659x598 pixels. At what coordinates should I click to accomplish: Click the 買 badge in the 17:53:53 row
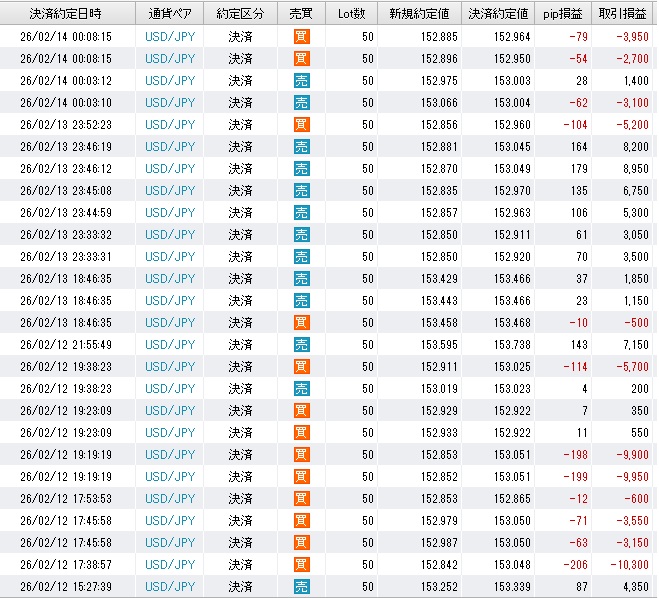coord(301,498)
